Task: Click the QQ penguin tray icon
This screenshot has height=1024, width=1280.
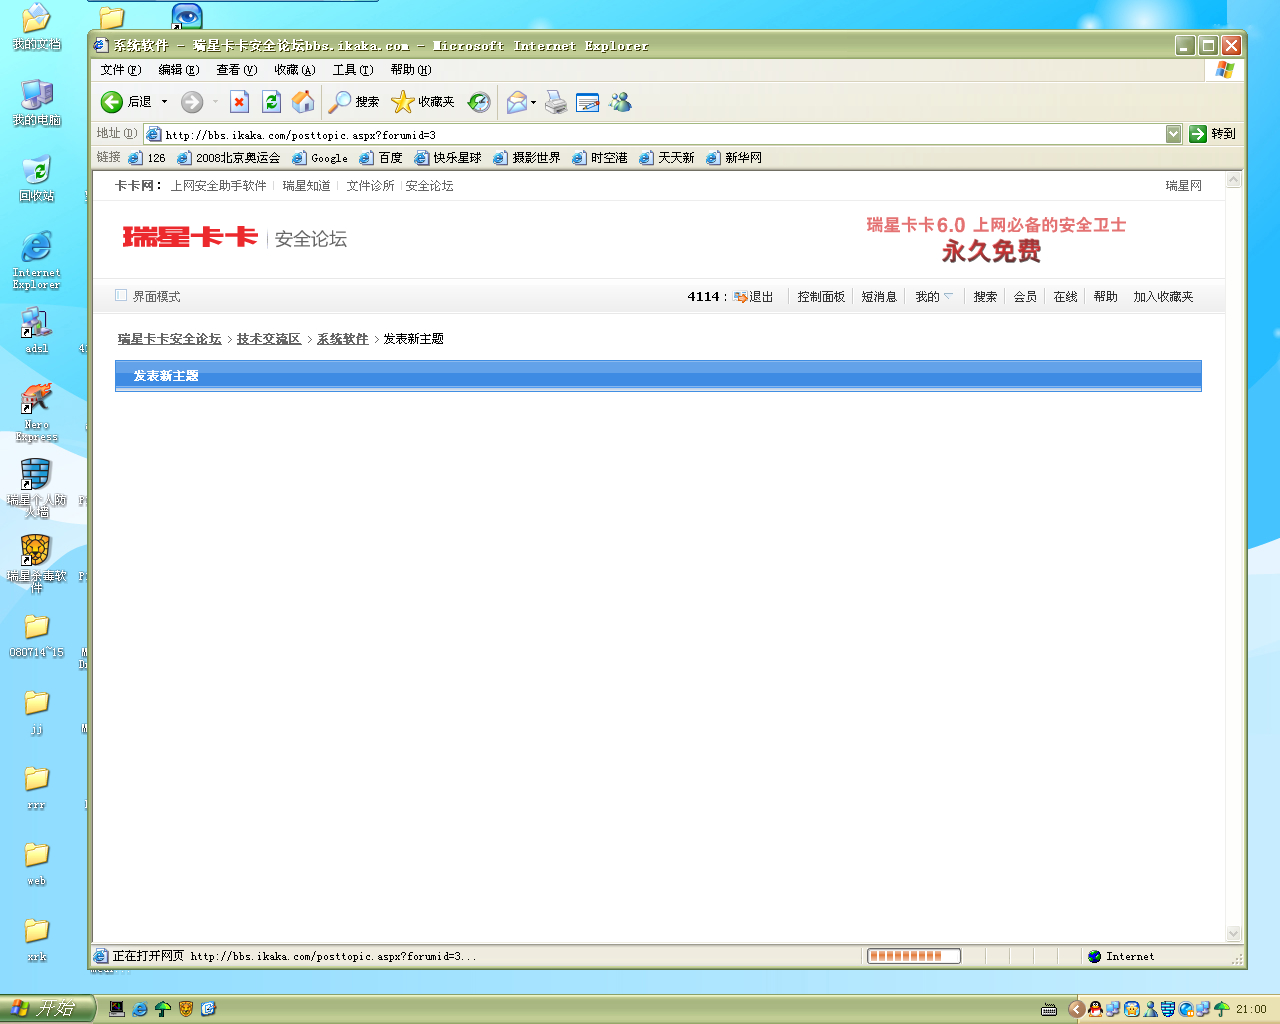Action: tap(1095, 1009)
